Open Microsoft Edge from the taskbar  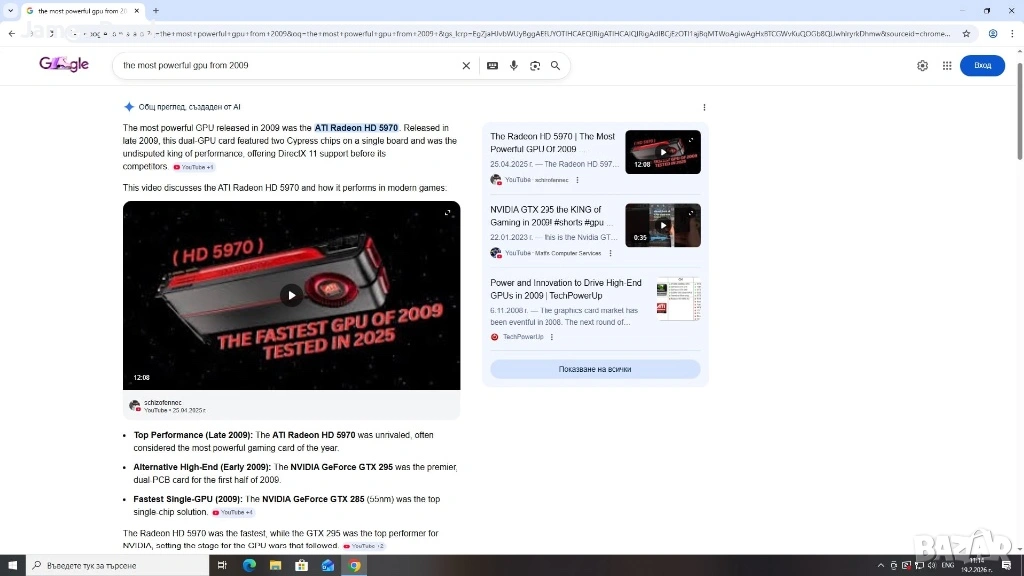point(250,565)
